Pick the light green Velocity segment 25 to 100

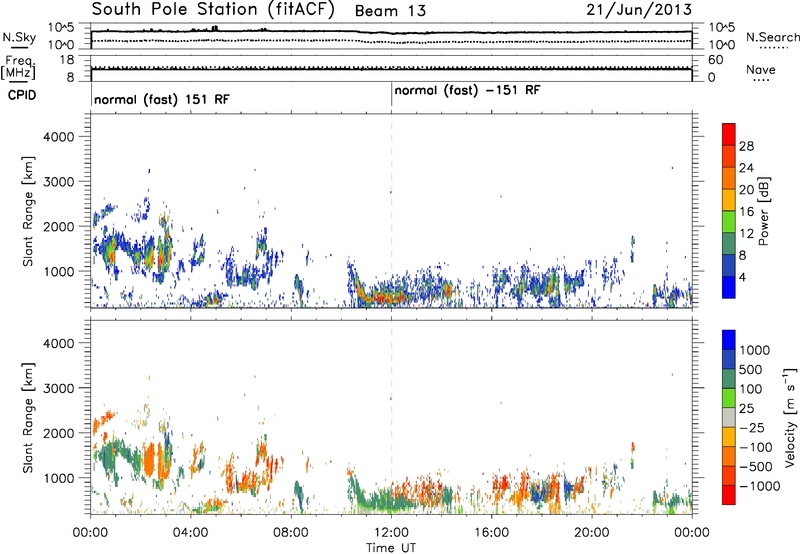point(729,398)
